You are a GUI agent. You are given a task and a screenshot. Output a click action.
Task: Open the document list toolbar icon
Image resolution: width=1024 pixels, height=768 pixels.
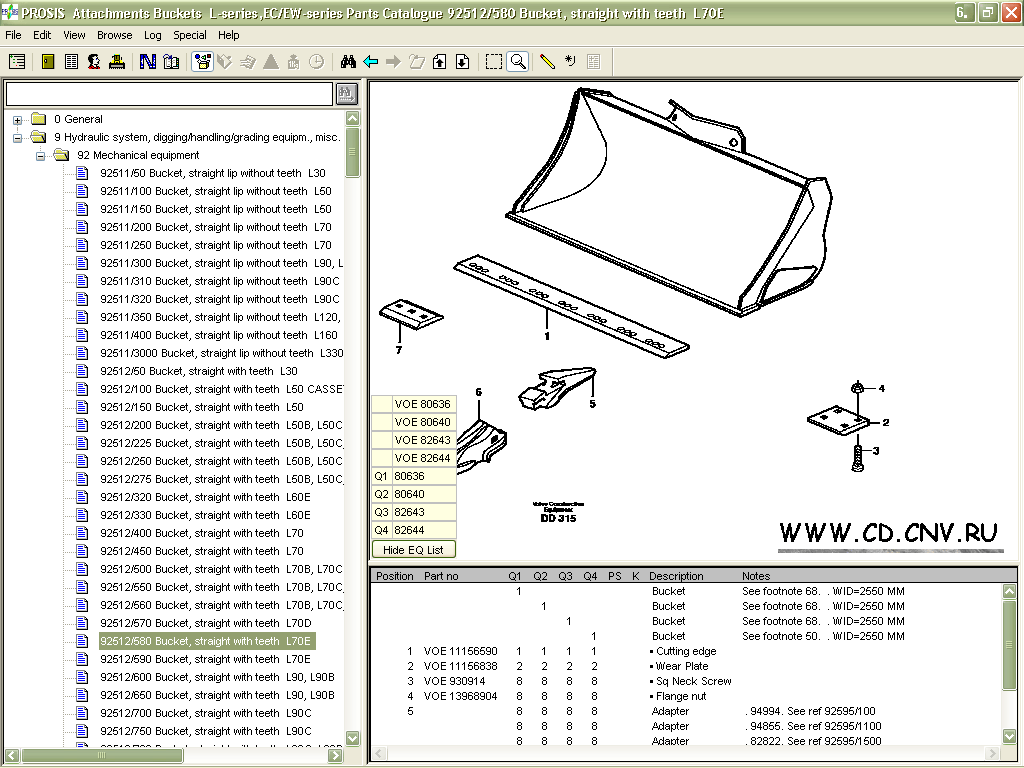(71, 62)
